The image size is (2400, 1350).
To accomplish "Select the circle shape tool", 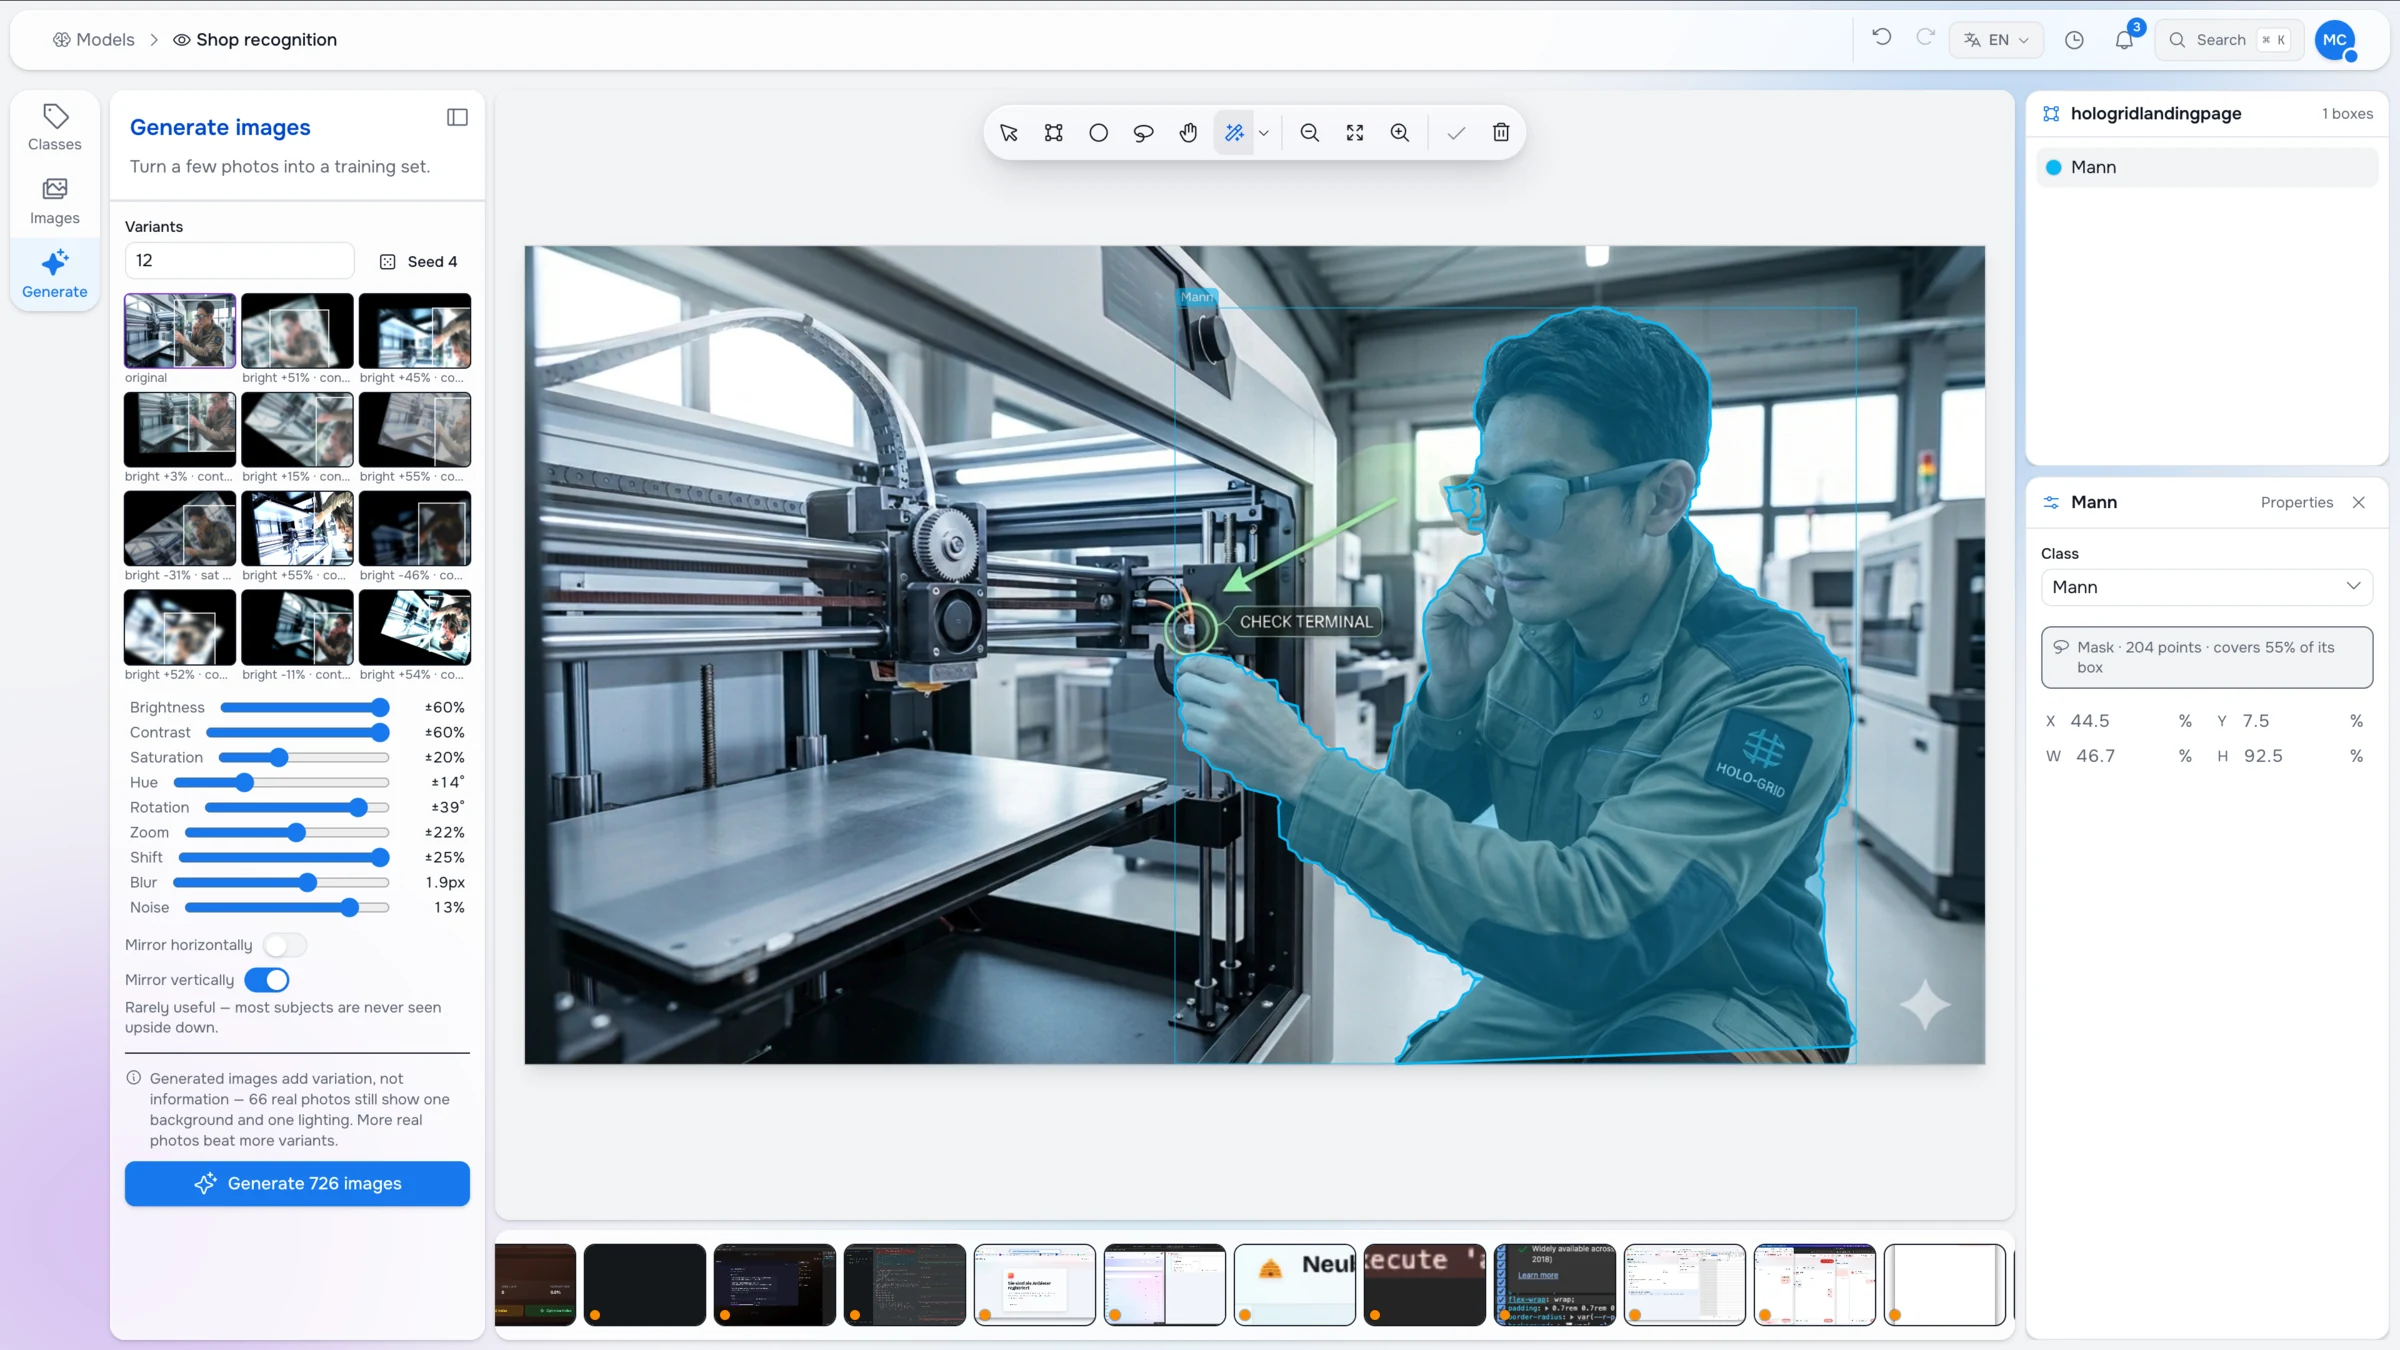I will pos(1098,133).
